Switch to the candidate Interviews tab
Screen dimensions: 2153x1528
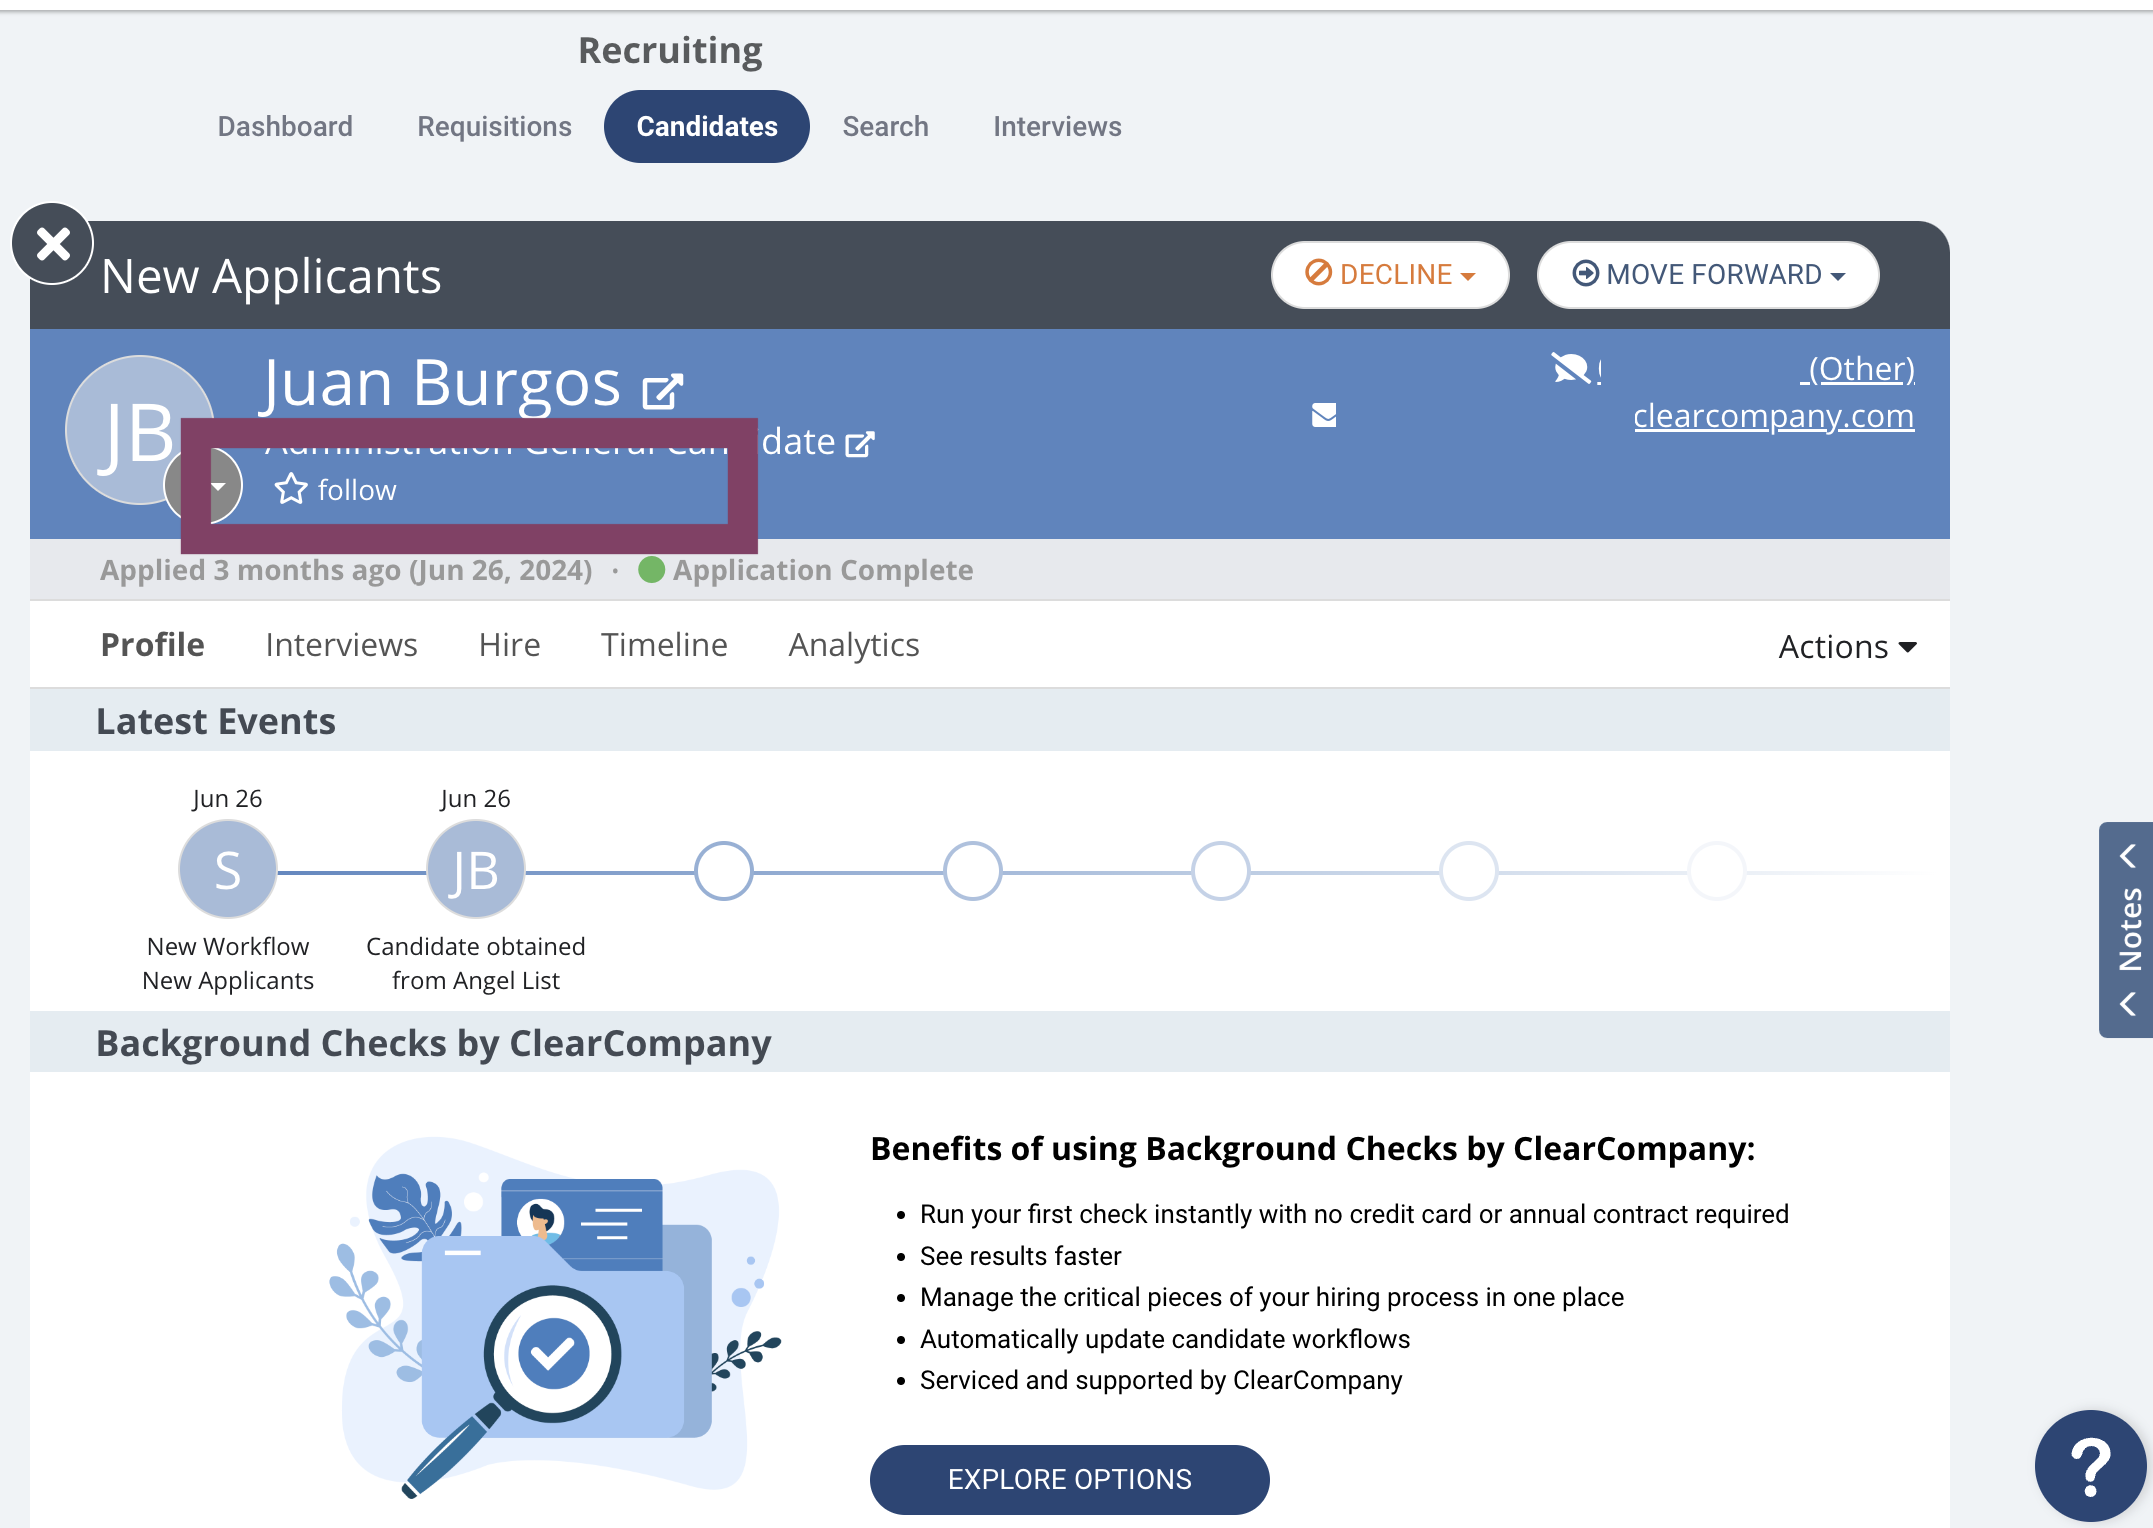pos(341,645)
